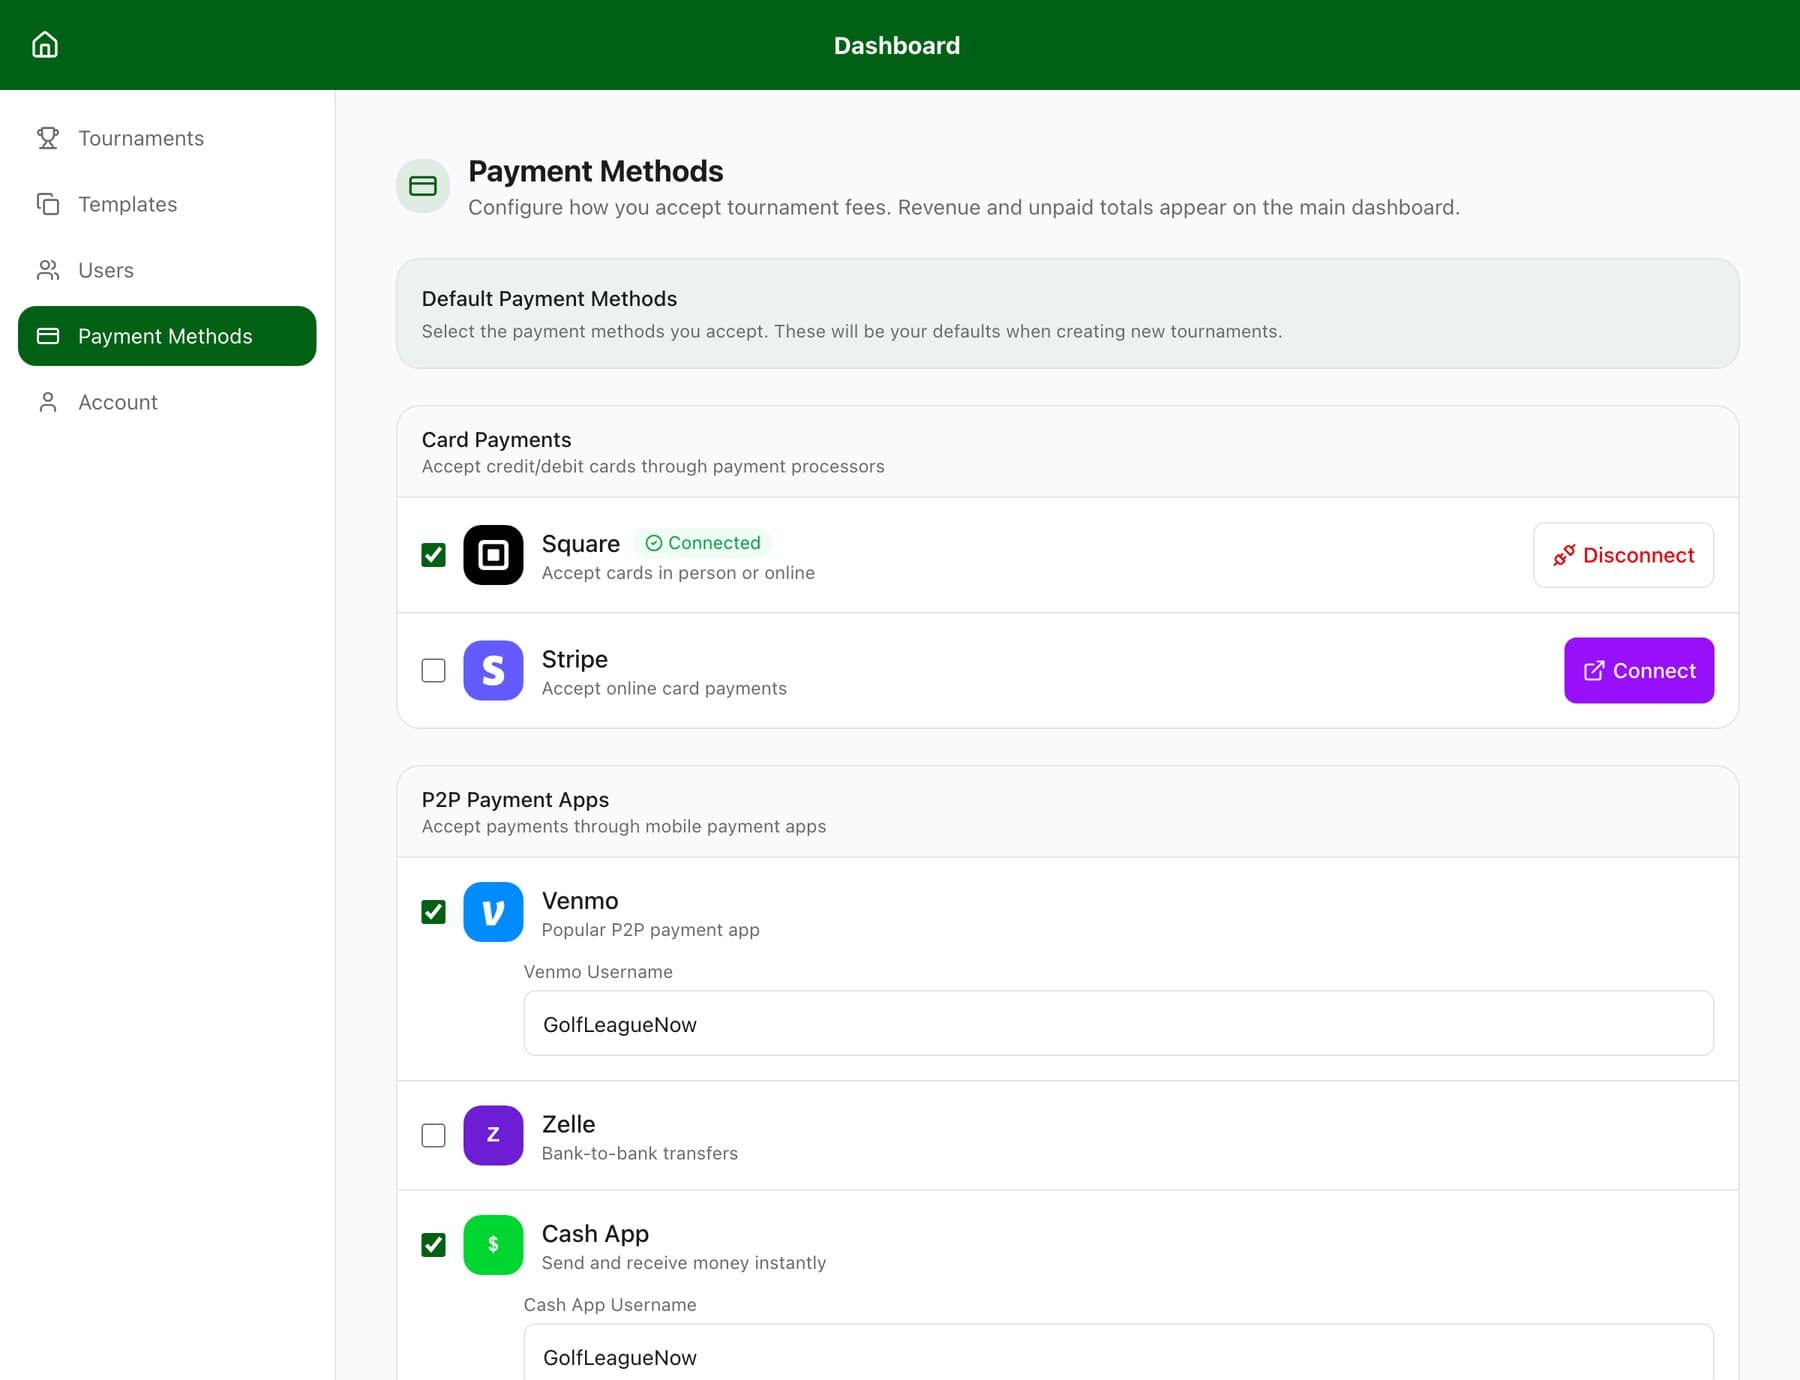The image size is (1800, 1380).
Task: Click the card icon beside Payment Methods heading
Action: [423, 186]
